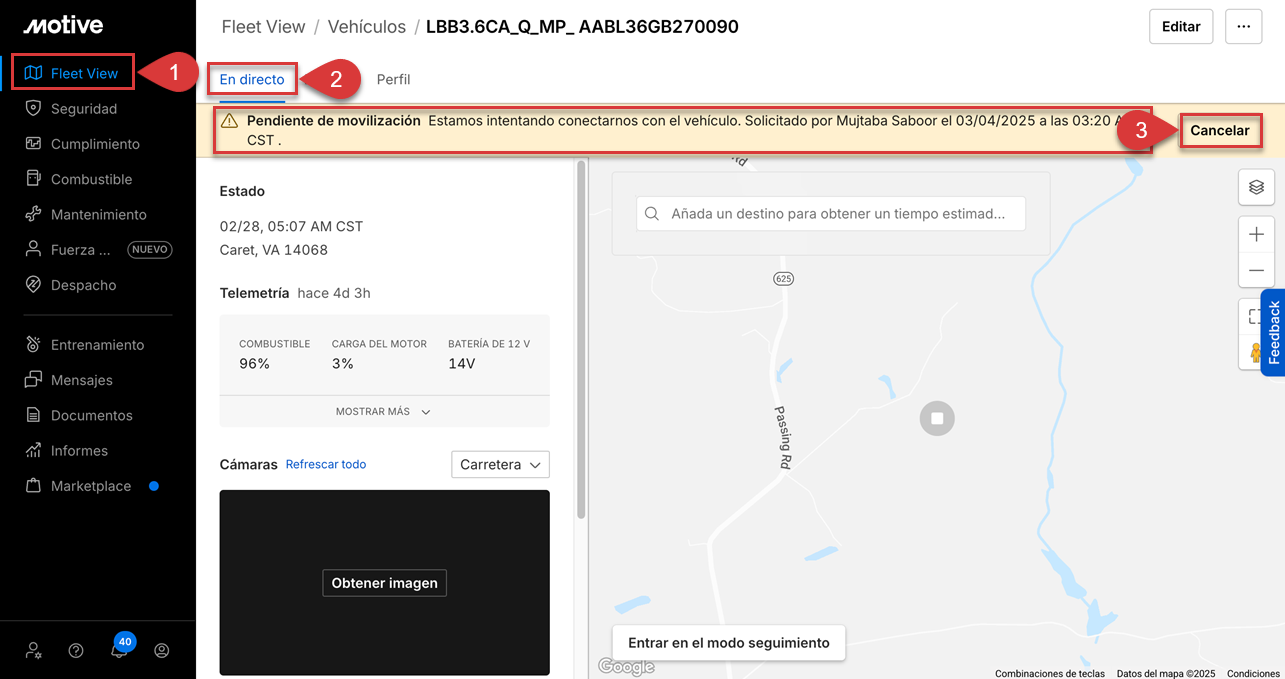This screenshot has width=1285, height=679.
Task: Click Entrar en el modo seguimiento
Action: pyautogui.click(x=729, y=643)
